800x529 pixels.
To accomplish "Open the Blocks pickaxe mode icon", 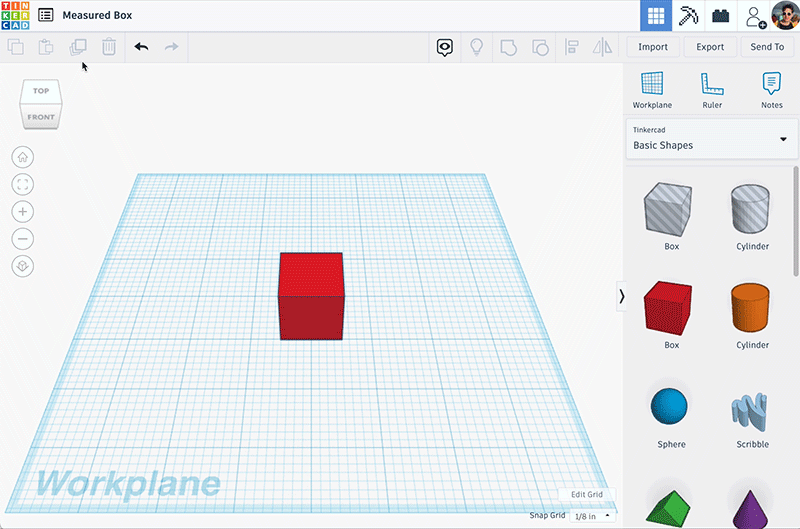I will (688, 16).
